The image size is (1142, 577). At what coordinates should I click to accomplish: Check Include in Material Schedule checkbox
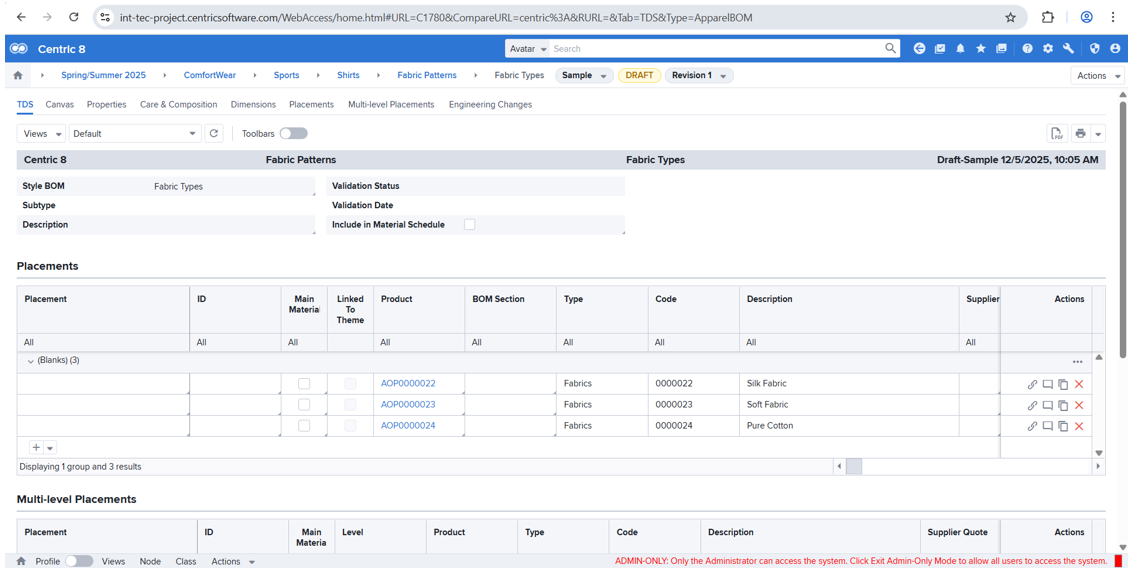470,224
